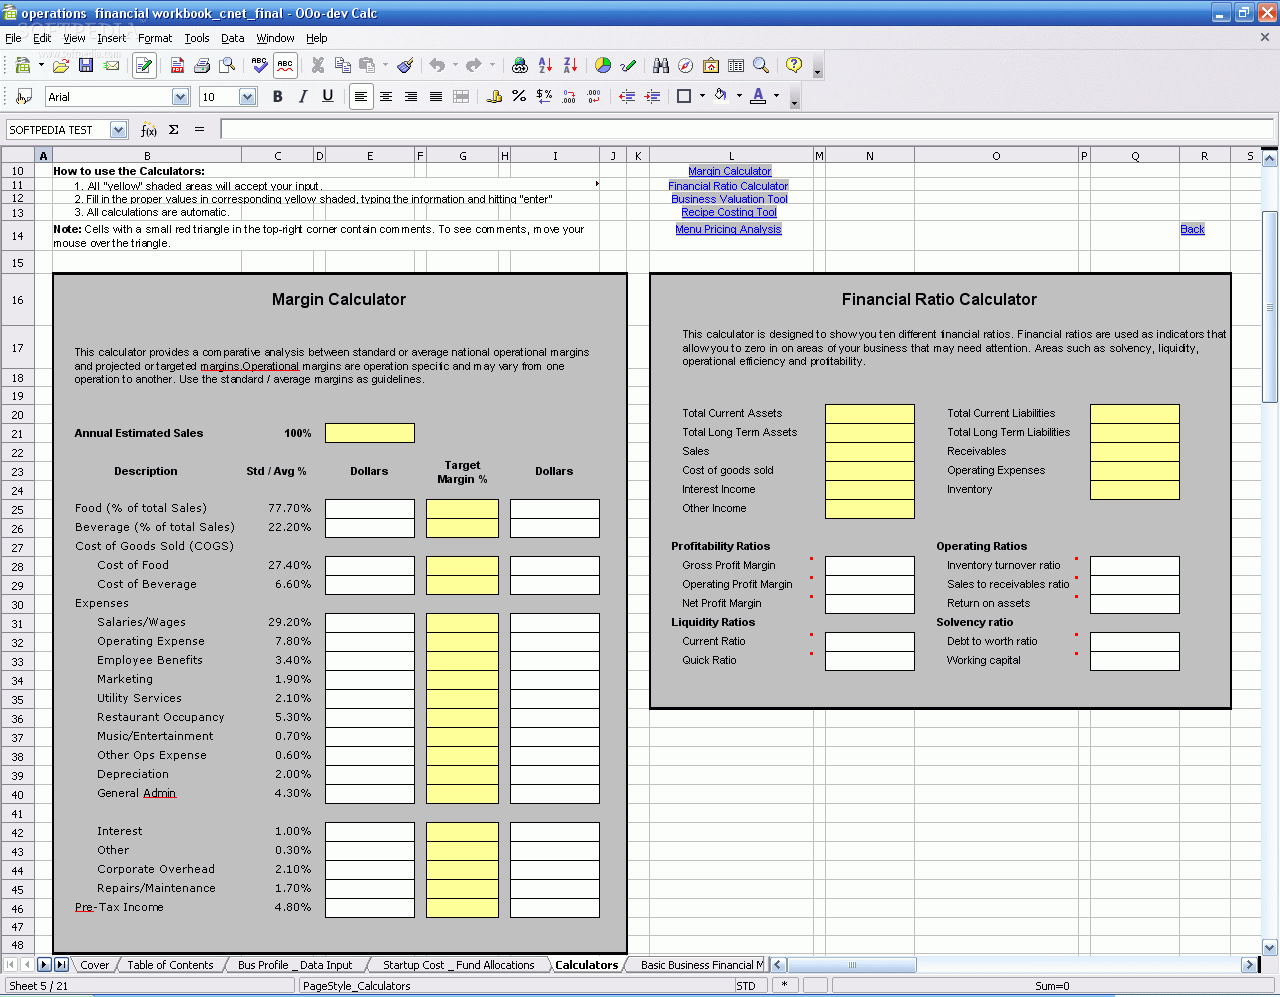The image size is (1280, 997).
Task: Click the Redo arrow
Action: [x=474, y=65]
